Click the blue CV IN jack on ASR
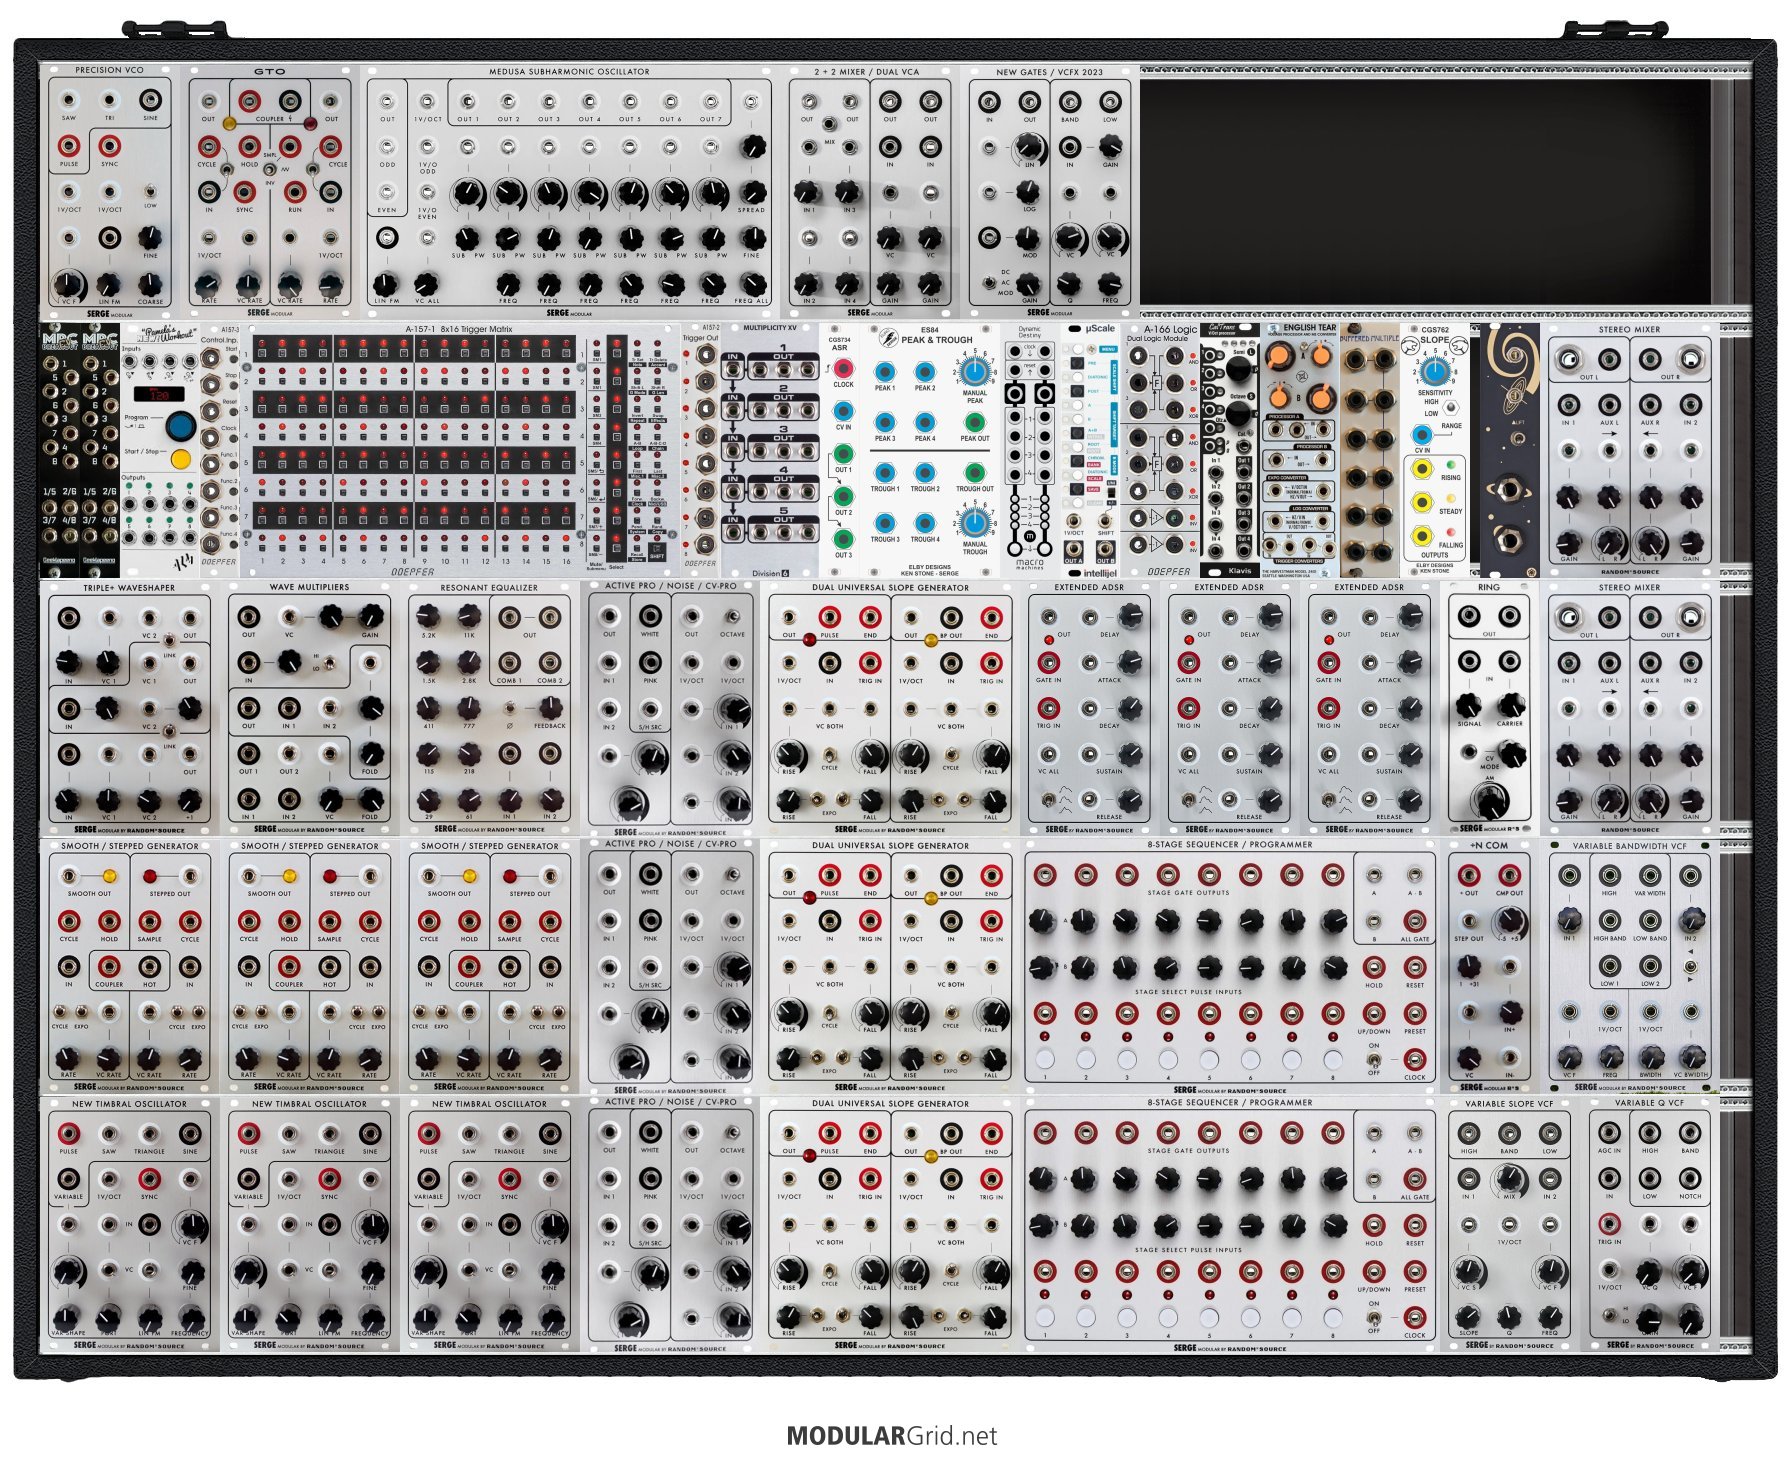Viewport: 1785px width, 1457px height. click(x=843, y=411)
